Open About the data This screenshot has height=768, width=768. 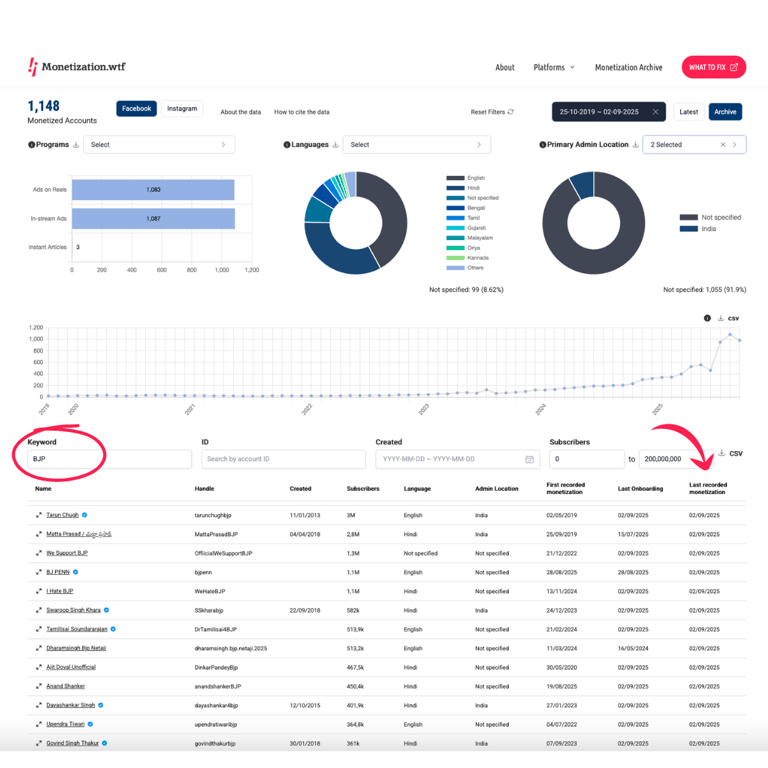(240, 112)
